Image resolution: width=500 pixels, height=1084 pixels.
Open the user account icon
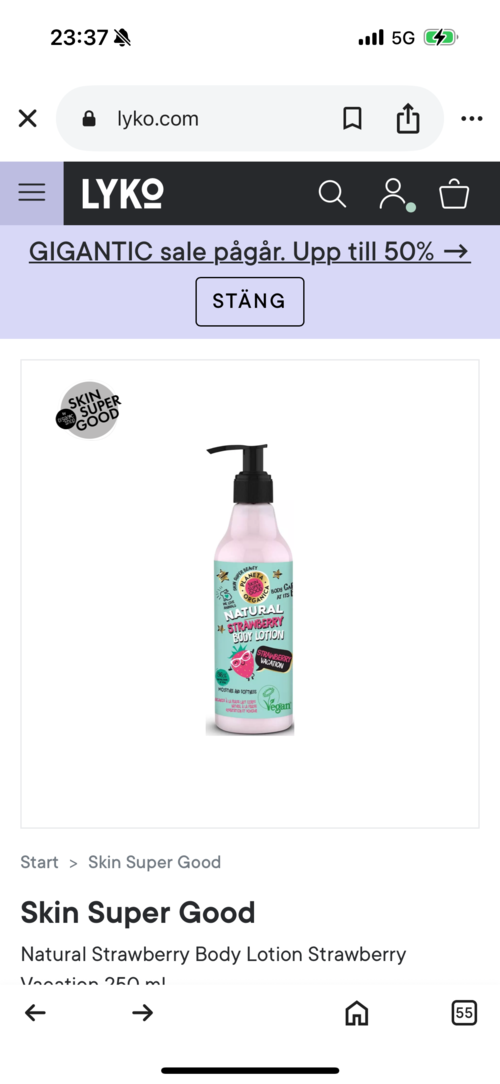click(x=395, y=194)
